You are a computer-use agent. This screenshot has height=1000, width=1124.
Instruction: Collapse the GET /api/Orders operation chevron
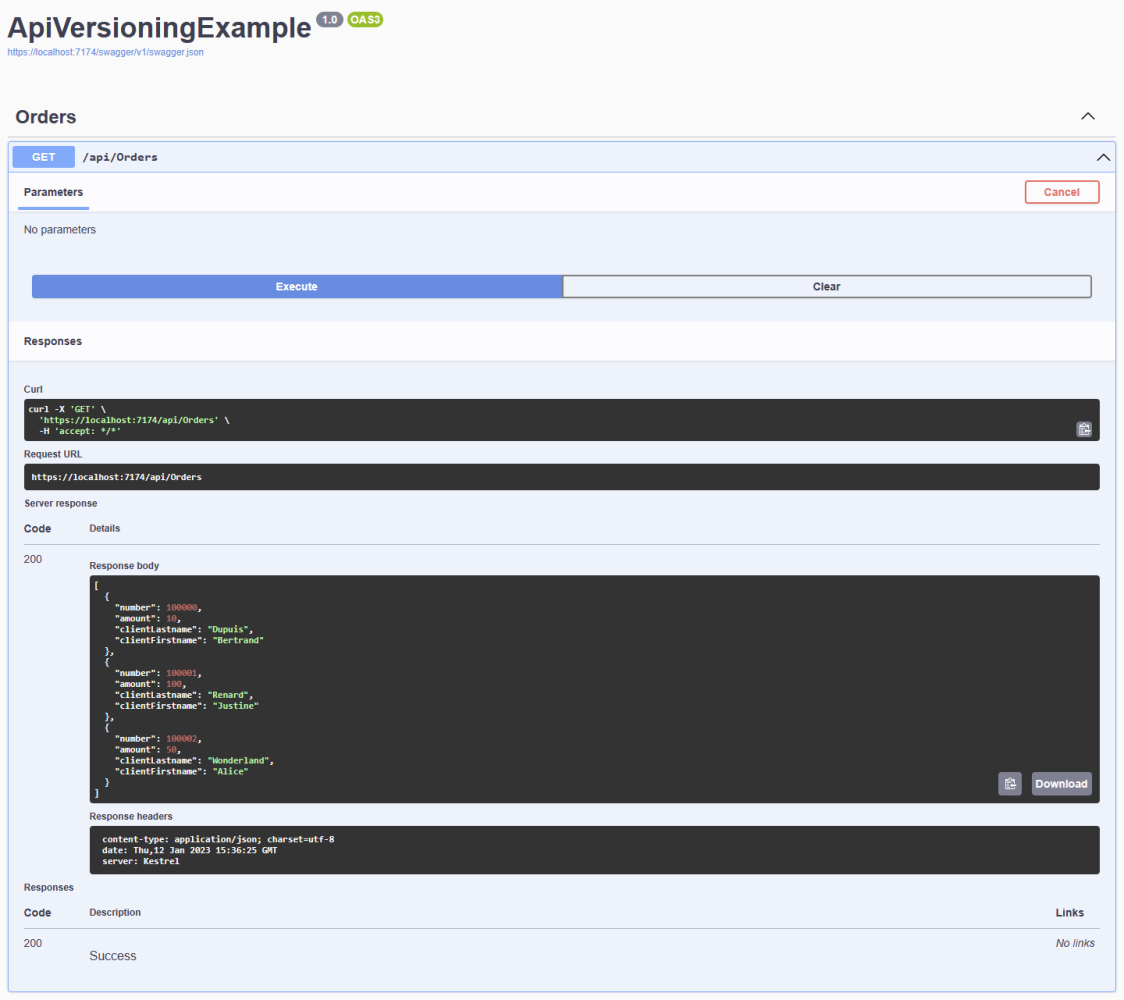[x=1103, y=157]
